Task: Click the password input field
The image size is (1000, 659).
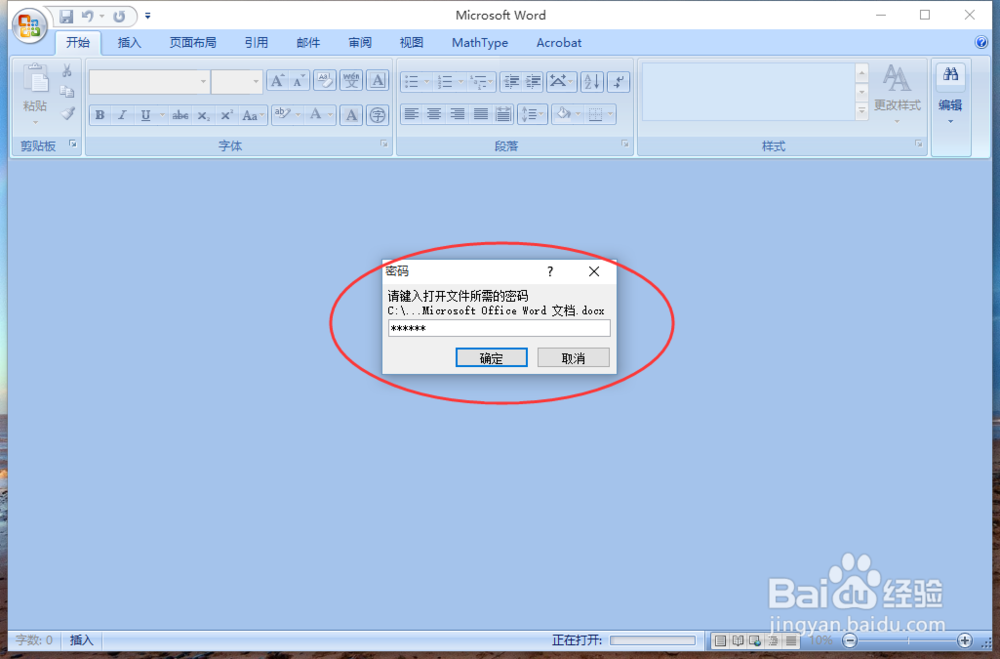Action: tap(499, 328)
